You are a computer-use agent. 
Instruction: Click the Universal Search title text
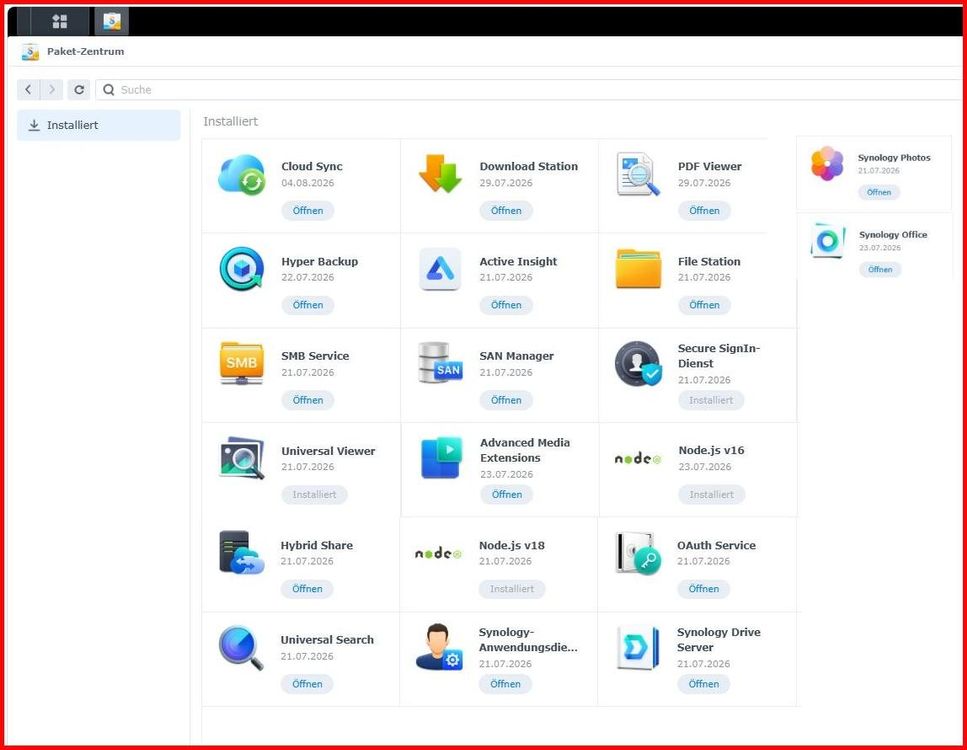[x=327, y=640]
